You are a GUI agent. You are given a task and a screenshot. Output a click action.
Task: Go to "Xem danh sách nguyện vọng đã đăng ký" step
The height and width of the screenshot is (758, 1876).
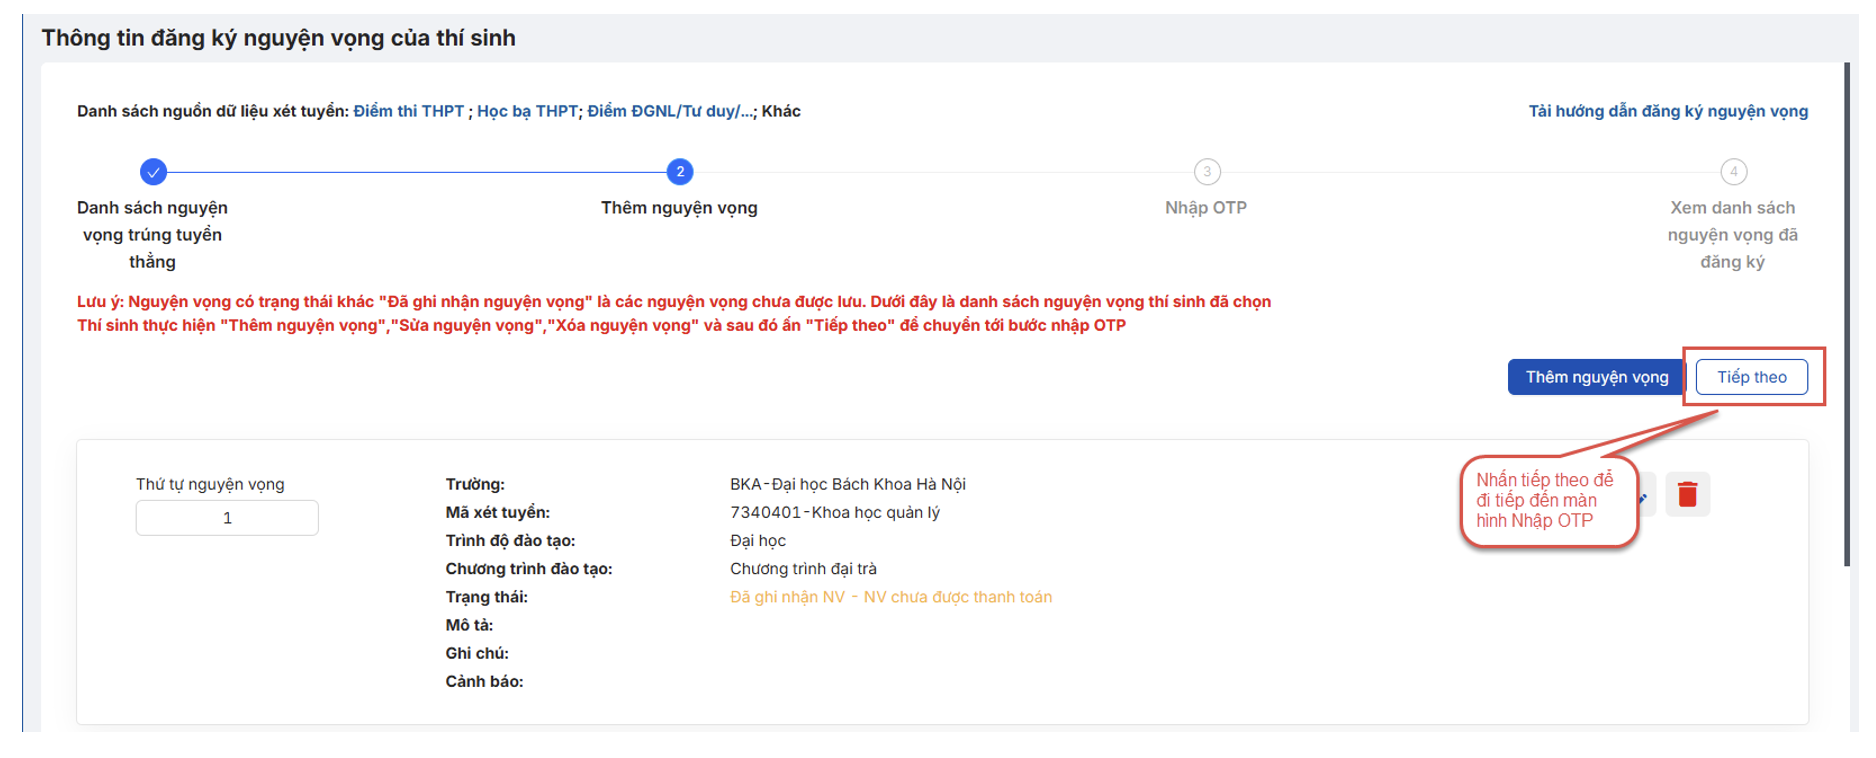point(1732,235)
